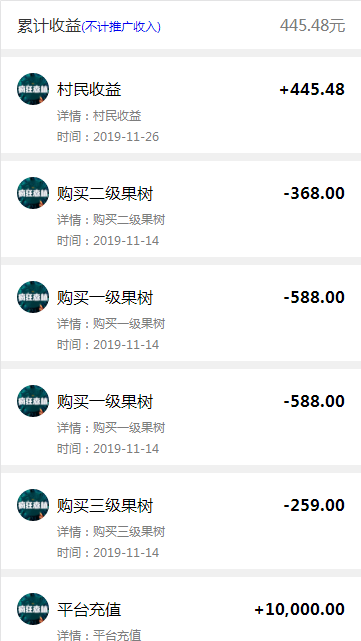Tap the avatar of first 购买一级果树 entry
361x641 pixels.
click(33, 297)
